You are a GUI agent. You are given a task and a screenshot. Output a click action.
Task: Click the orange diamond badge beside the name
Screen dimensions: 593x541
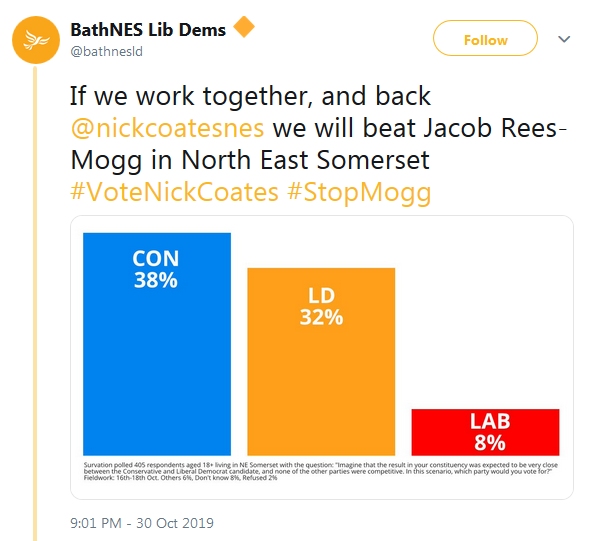pos(244,27)
